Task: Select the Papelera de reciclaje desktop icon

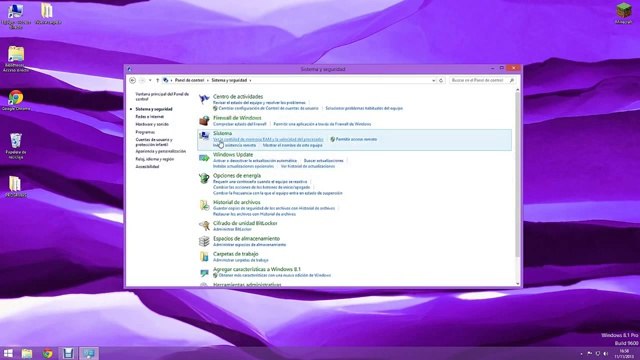Action: click(16, 146)
